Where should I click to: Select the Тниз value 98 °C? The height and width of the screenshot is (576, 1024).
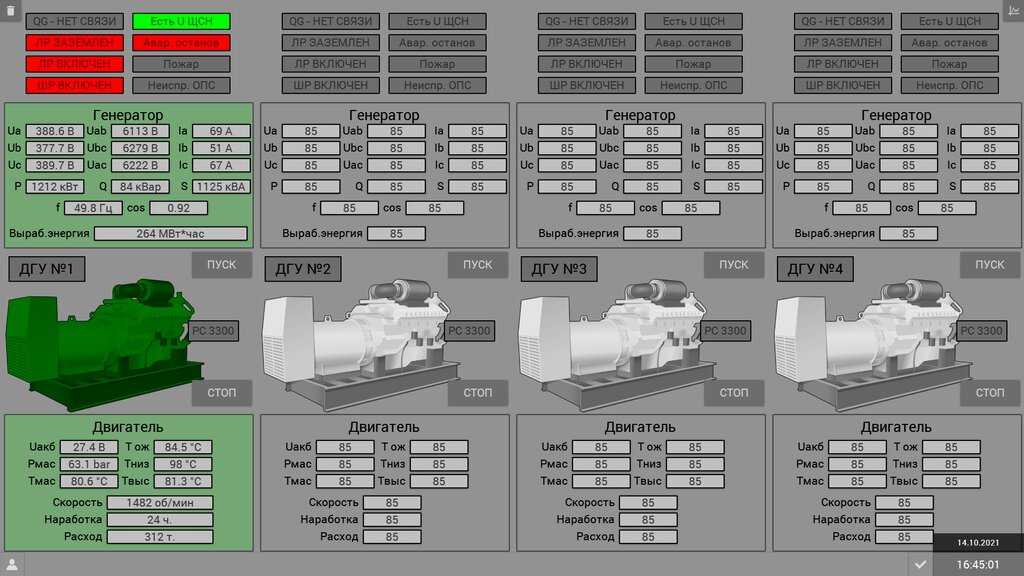183,464
